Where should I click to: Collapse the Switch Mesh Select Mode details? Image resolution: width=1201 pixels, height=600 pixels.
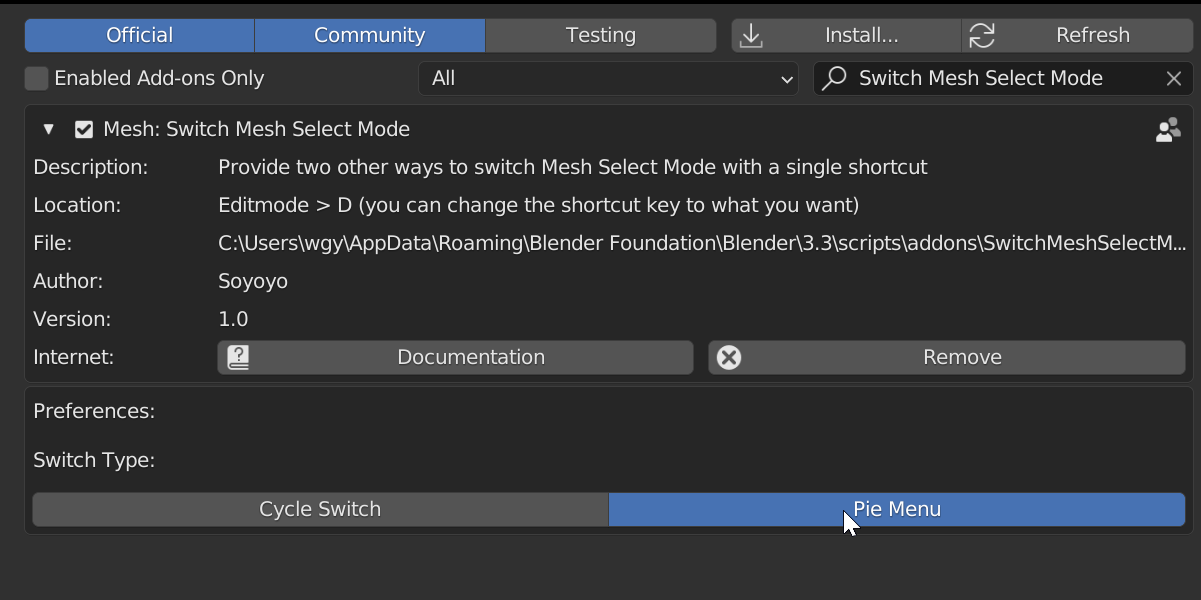(48, 129)
